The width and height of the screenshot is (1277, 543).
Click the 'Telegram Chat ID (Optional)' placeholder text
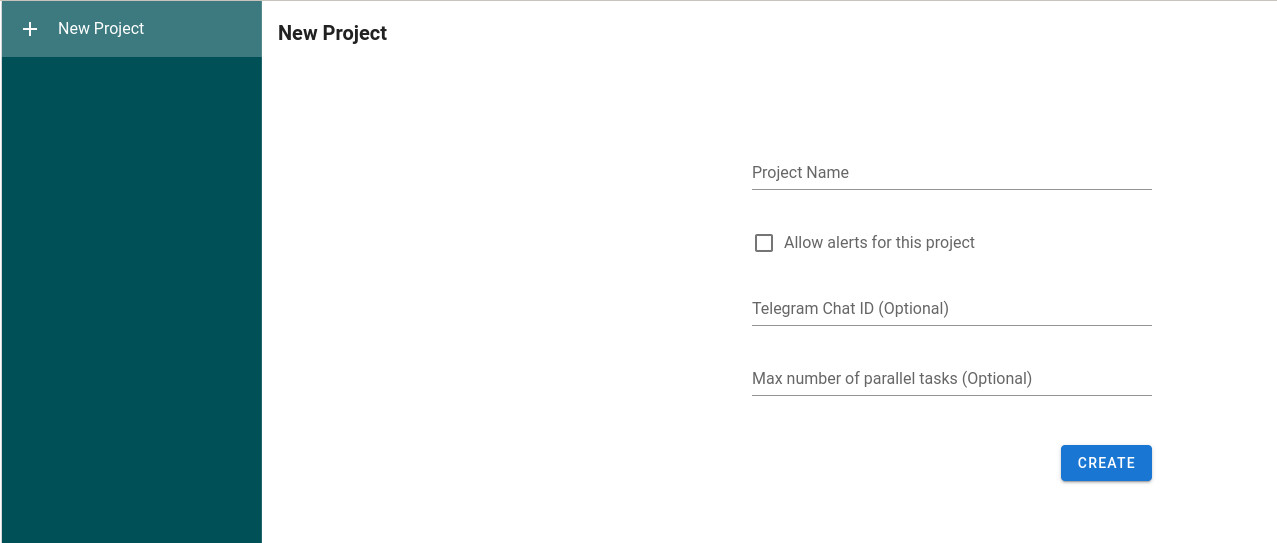850,308
